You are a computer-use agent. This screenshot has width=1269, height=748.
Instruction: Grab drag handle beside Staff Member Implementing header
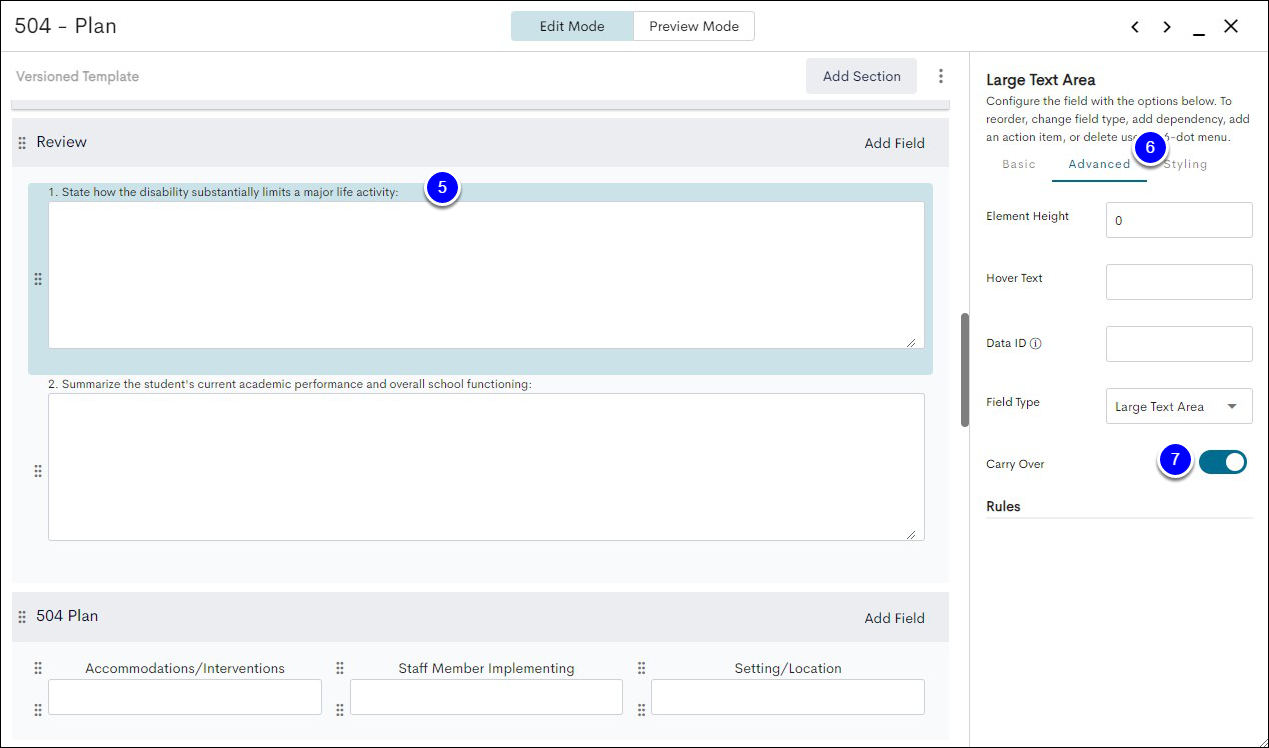pos(340,668)
